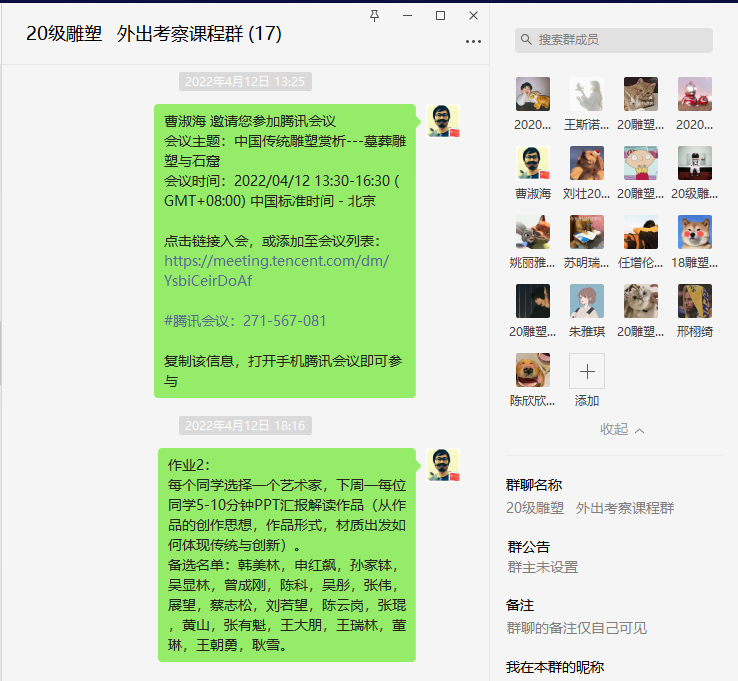Click the search icon in member search

(526, 40)
